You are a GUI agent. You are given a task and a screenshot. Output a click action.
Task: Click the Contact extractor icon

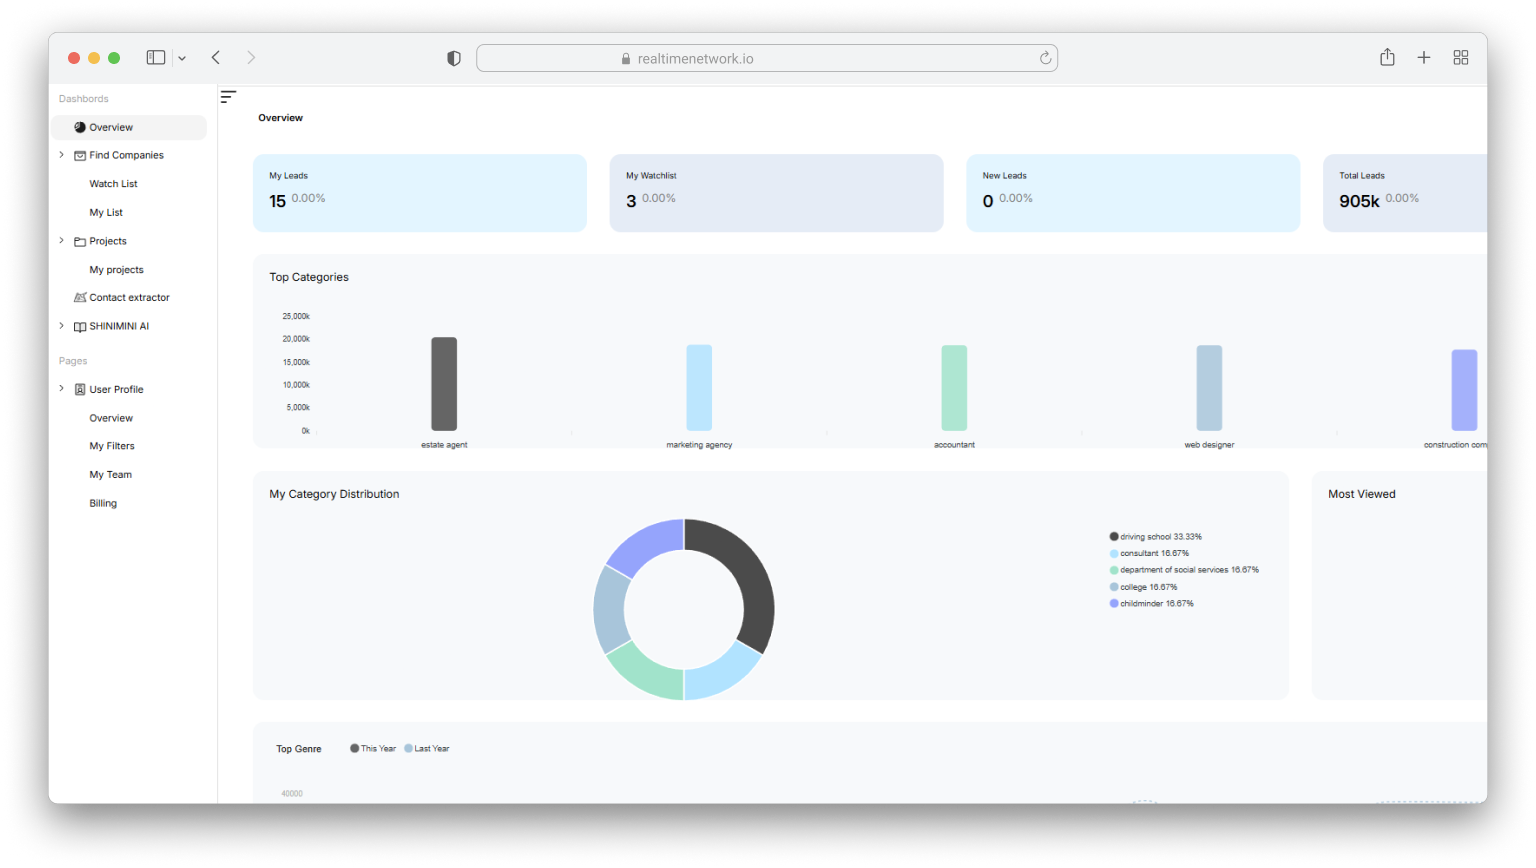click(80, 298)
